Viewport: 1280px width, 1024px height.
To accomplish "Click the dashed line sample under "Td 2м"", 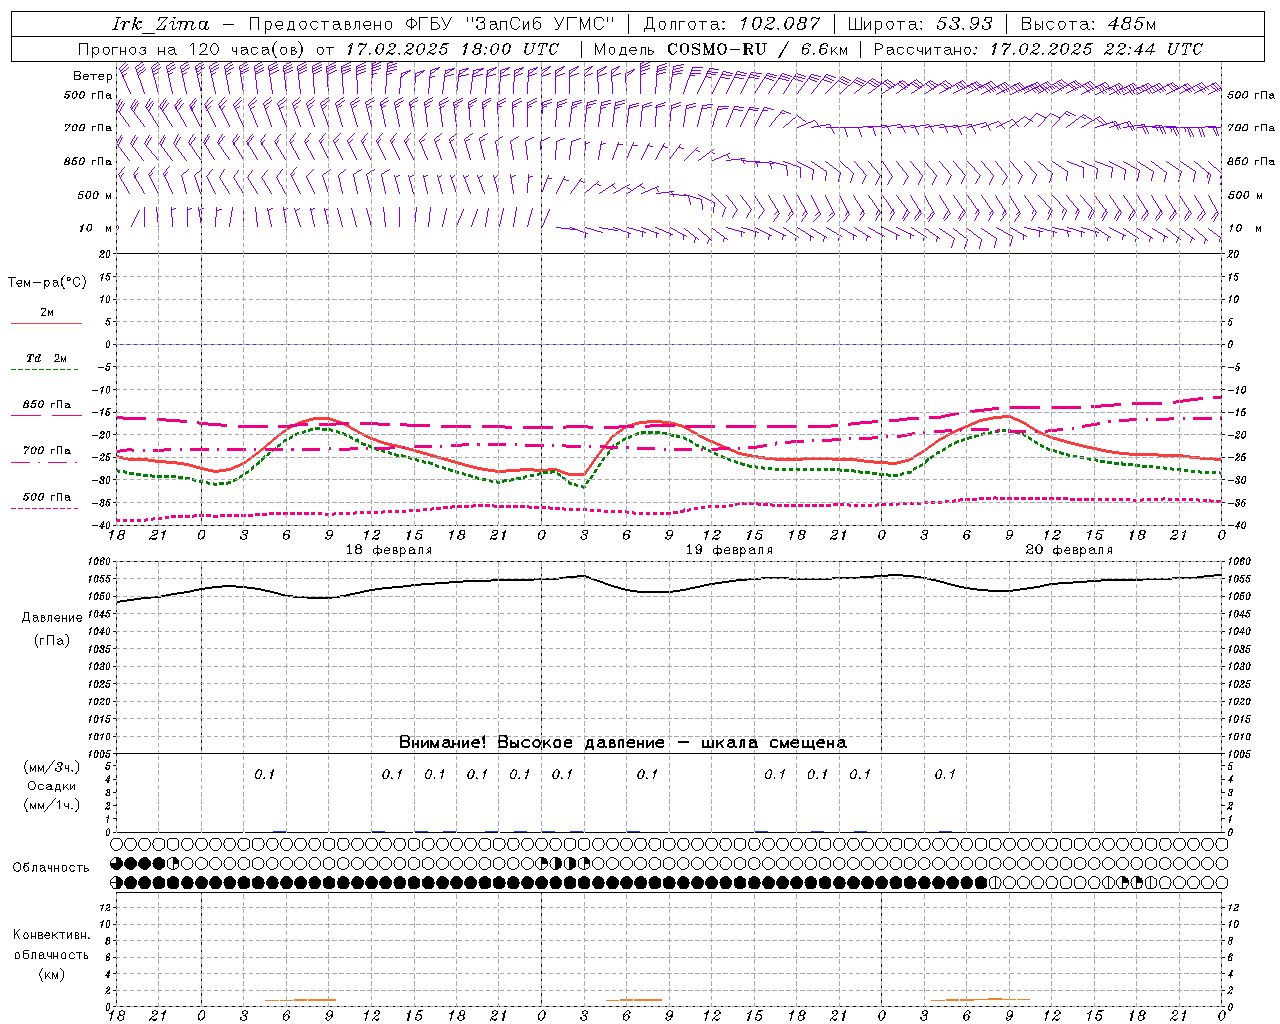I will tap(46, 370).
